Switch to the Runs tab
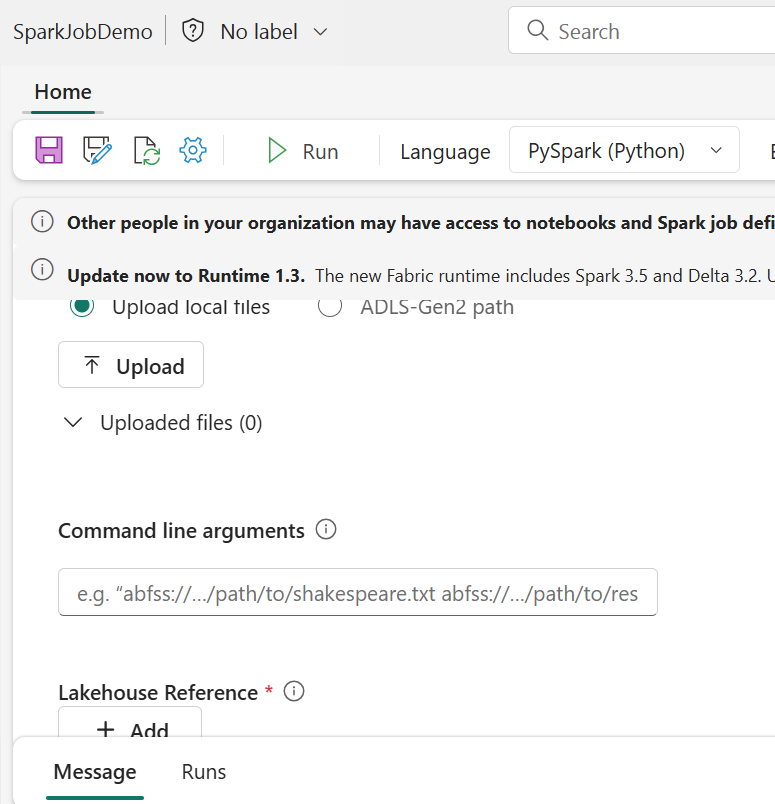 click(x=204, y=772)
